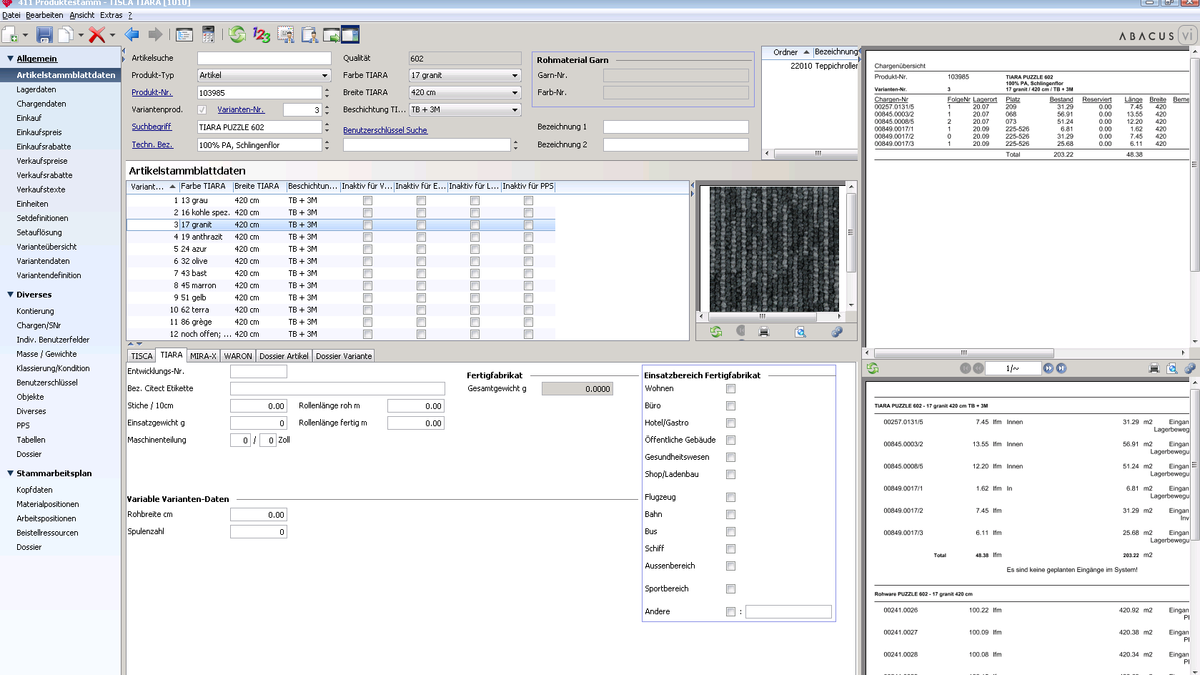Open the dropdown arrow beside the Delete icon
This screenshot has height=675, width=1200.
[110, 36]
